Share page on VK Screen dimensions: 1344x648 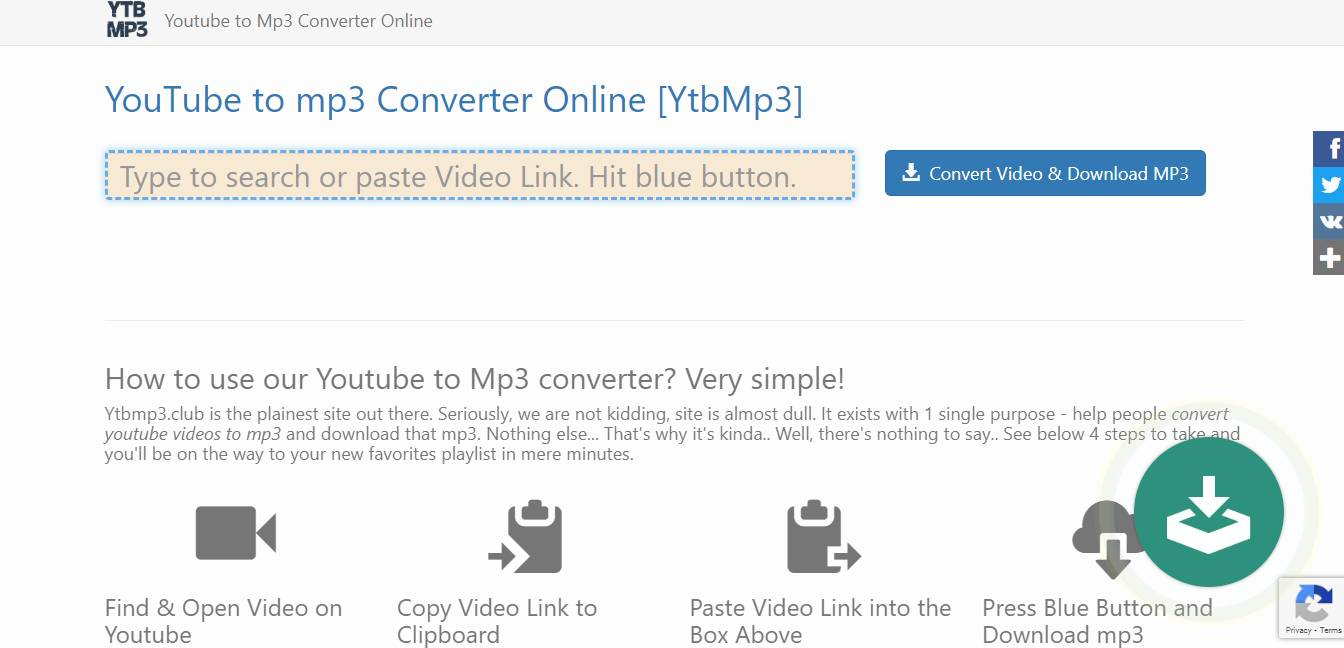1329,221
